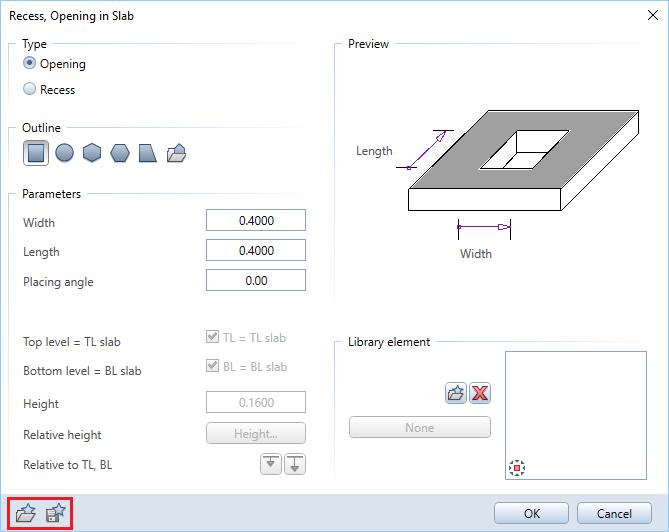This screenshot has width=669, height=532.
Task: Open outline from library folder icon
Action: point(176,153)
